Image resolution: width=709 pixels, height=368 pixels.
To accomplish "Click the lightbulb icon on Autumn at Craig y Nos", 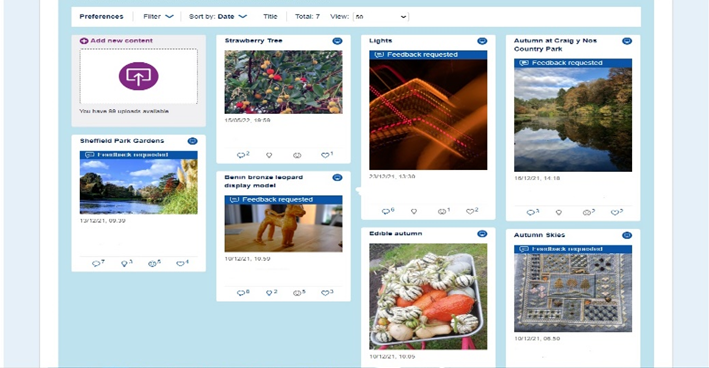I will (559, 212).
